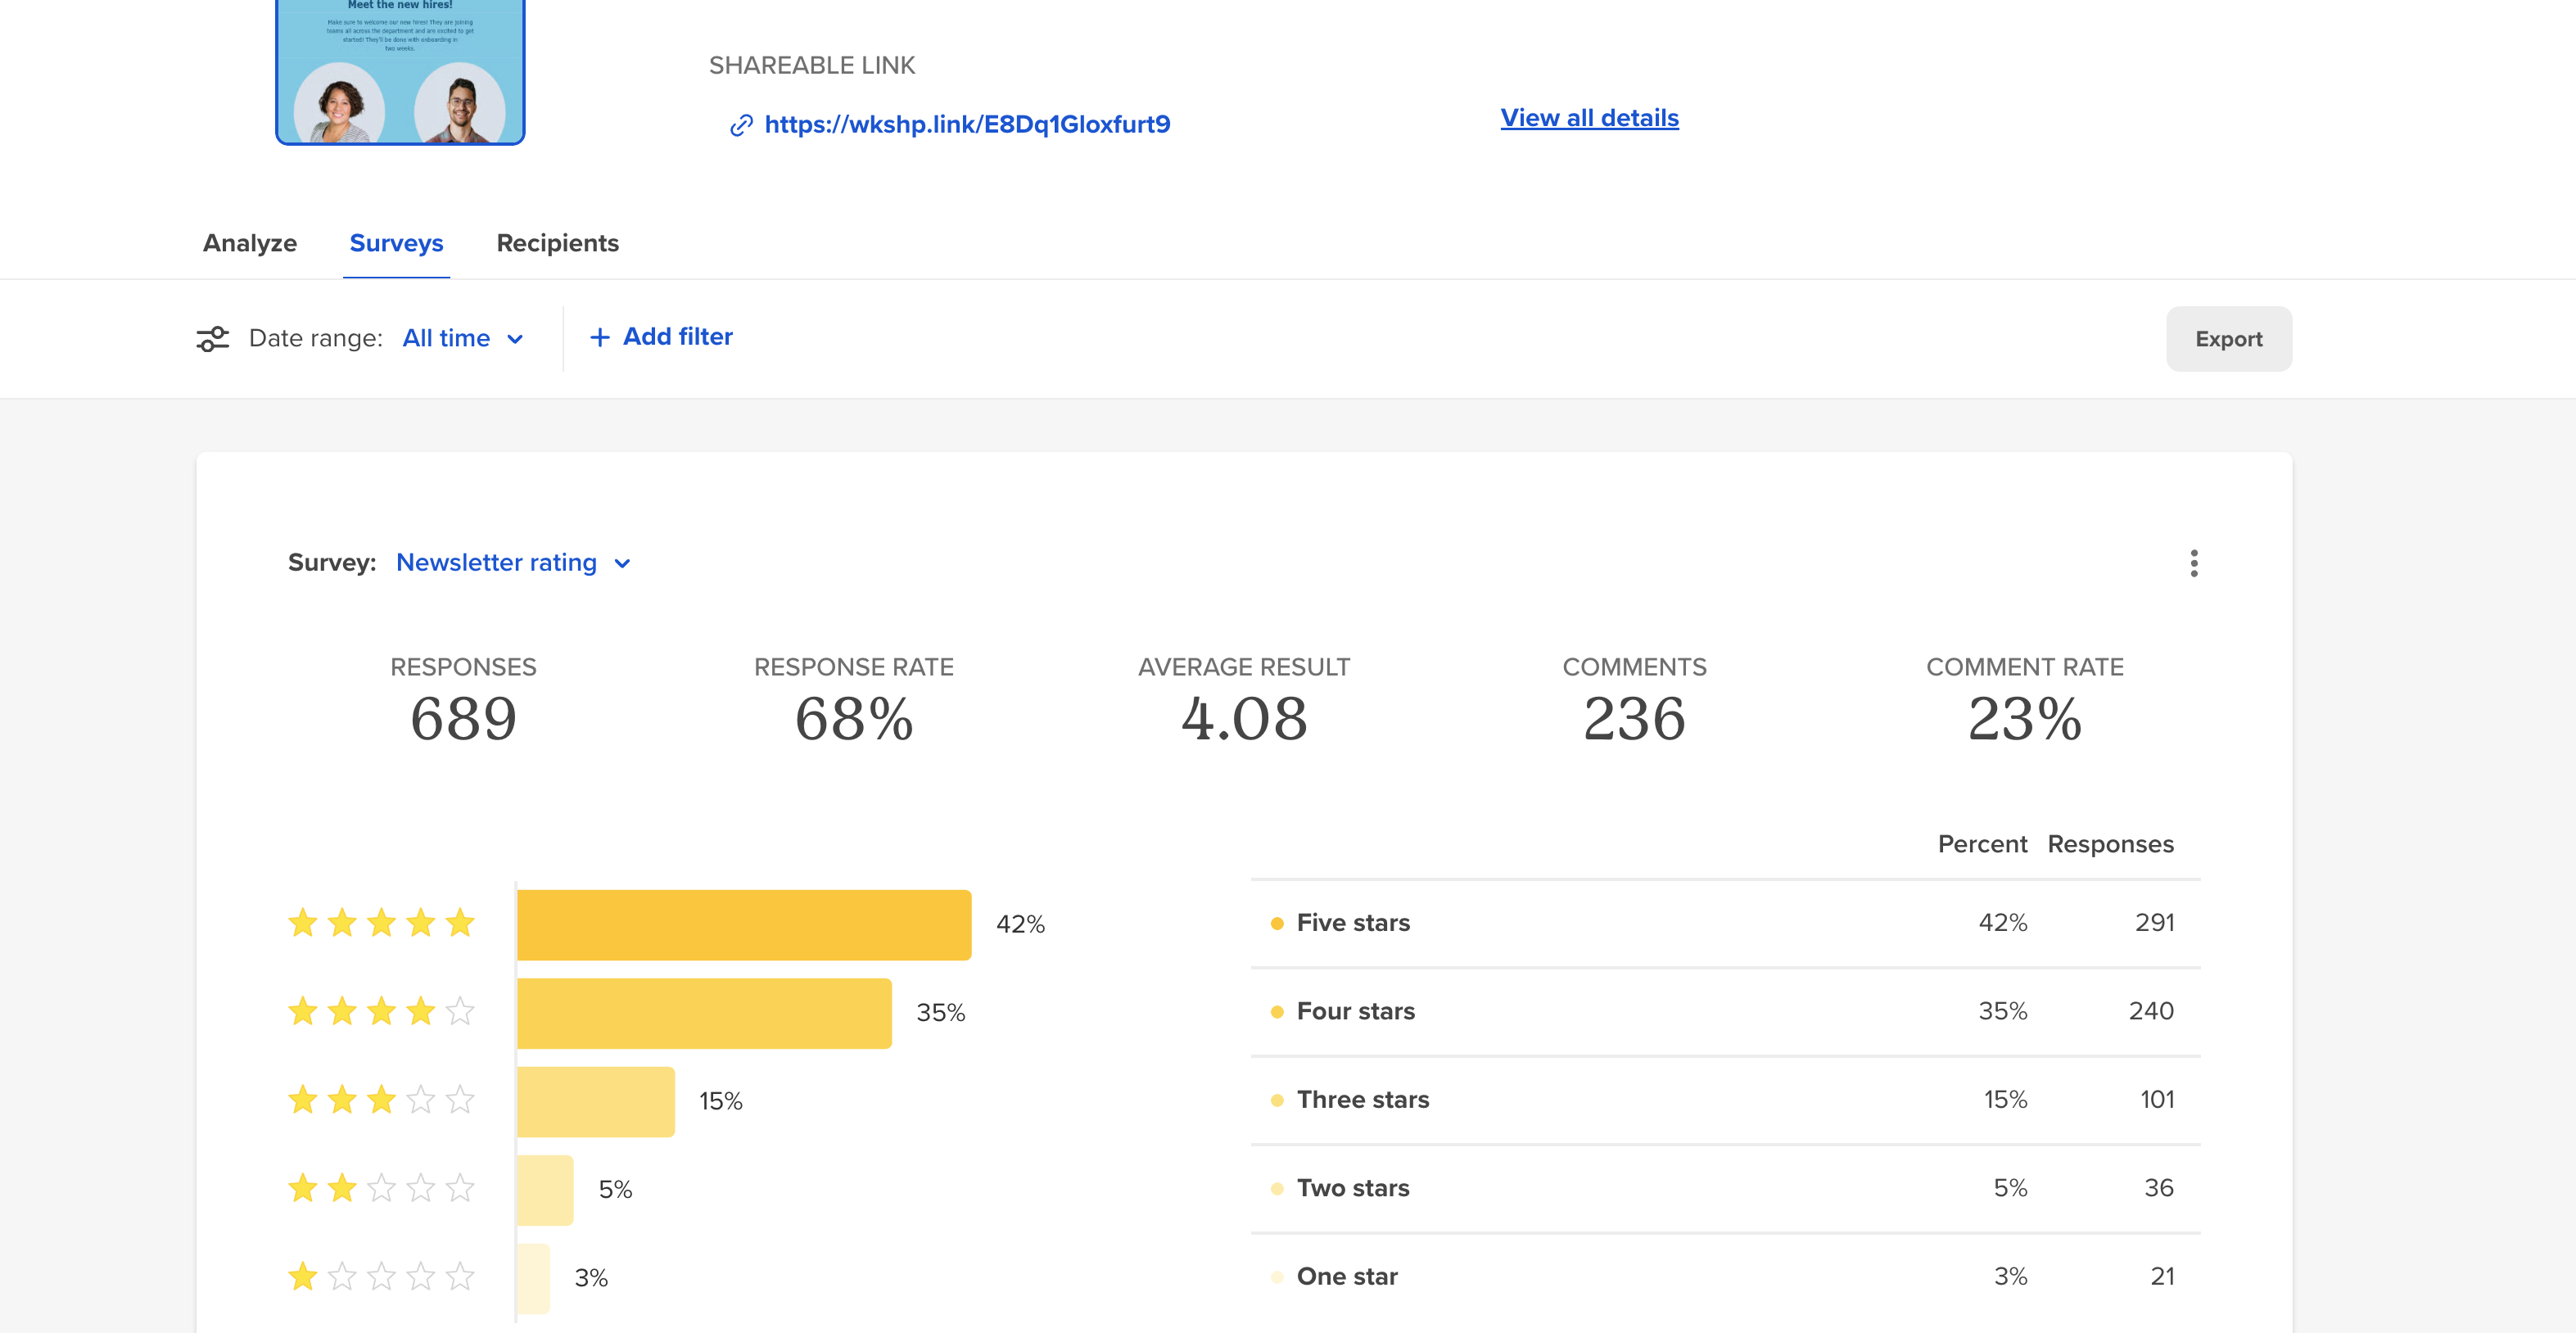Screen dimensions: 2576x1333
Task: Click the Responses column header
Action: point(2110,844)
